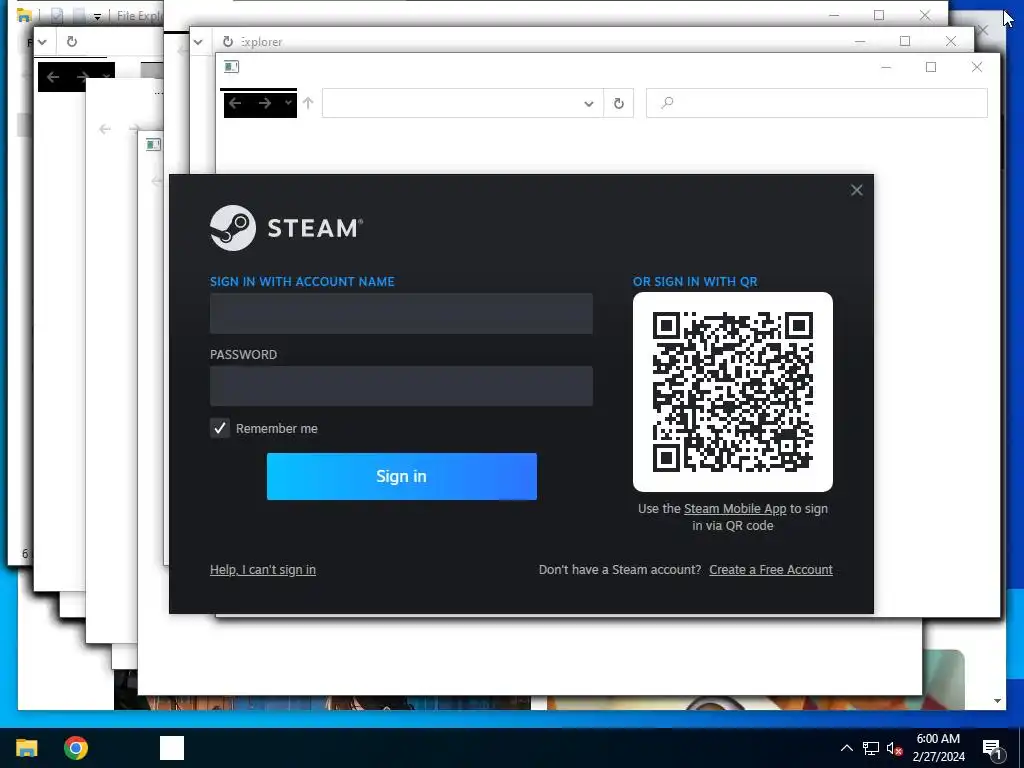This screenshot has width=1024, height=768.
Task: Launch Google Chrome from the taskbar
Action: (x=76, y=748)
